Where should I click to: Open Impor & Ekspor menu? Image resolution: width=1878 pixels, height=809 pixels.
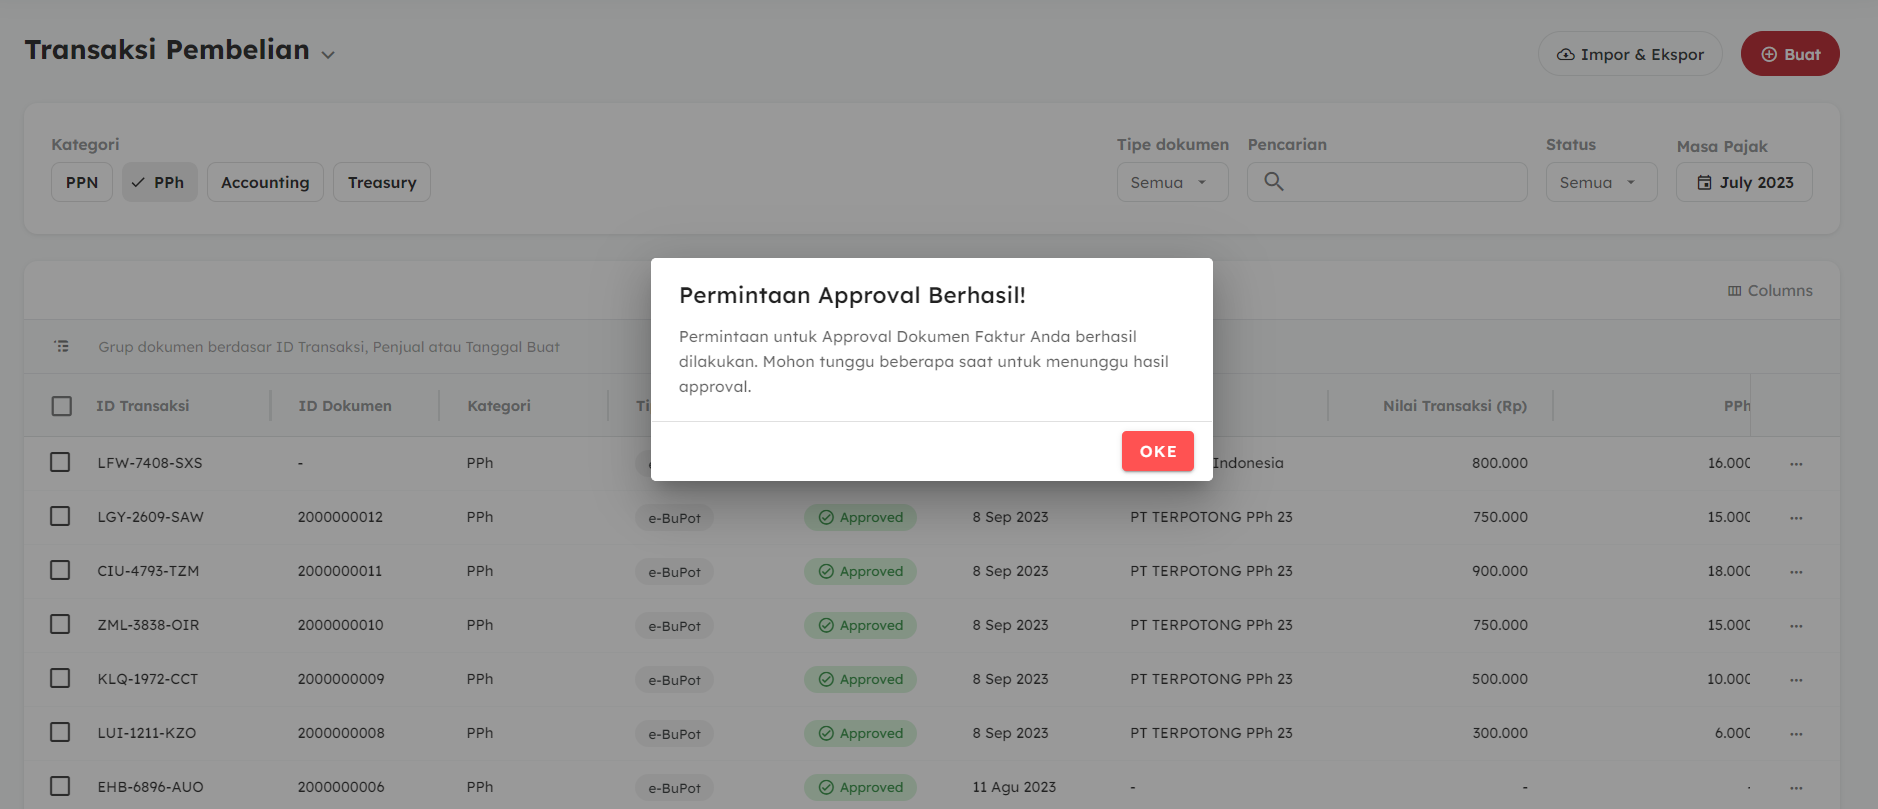[1629, 54]
